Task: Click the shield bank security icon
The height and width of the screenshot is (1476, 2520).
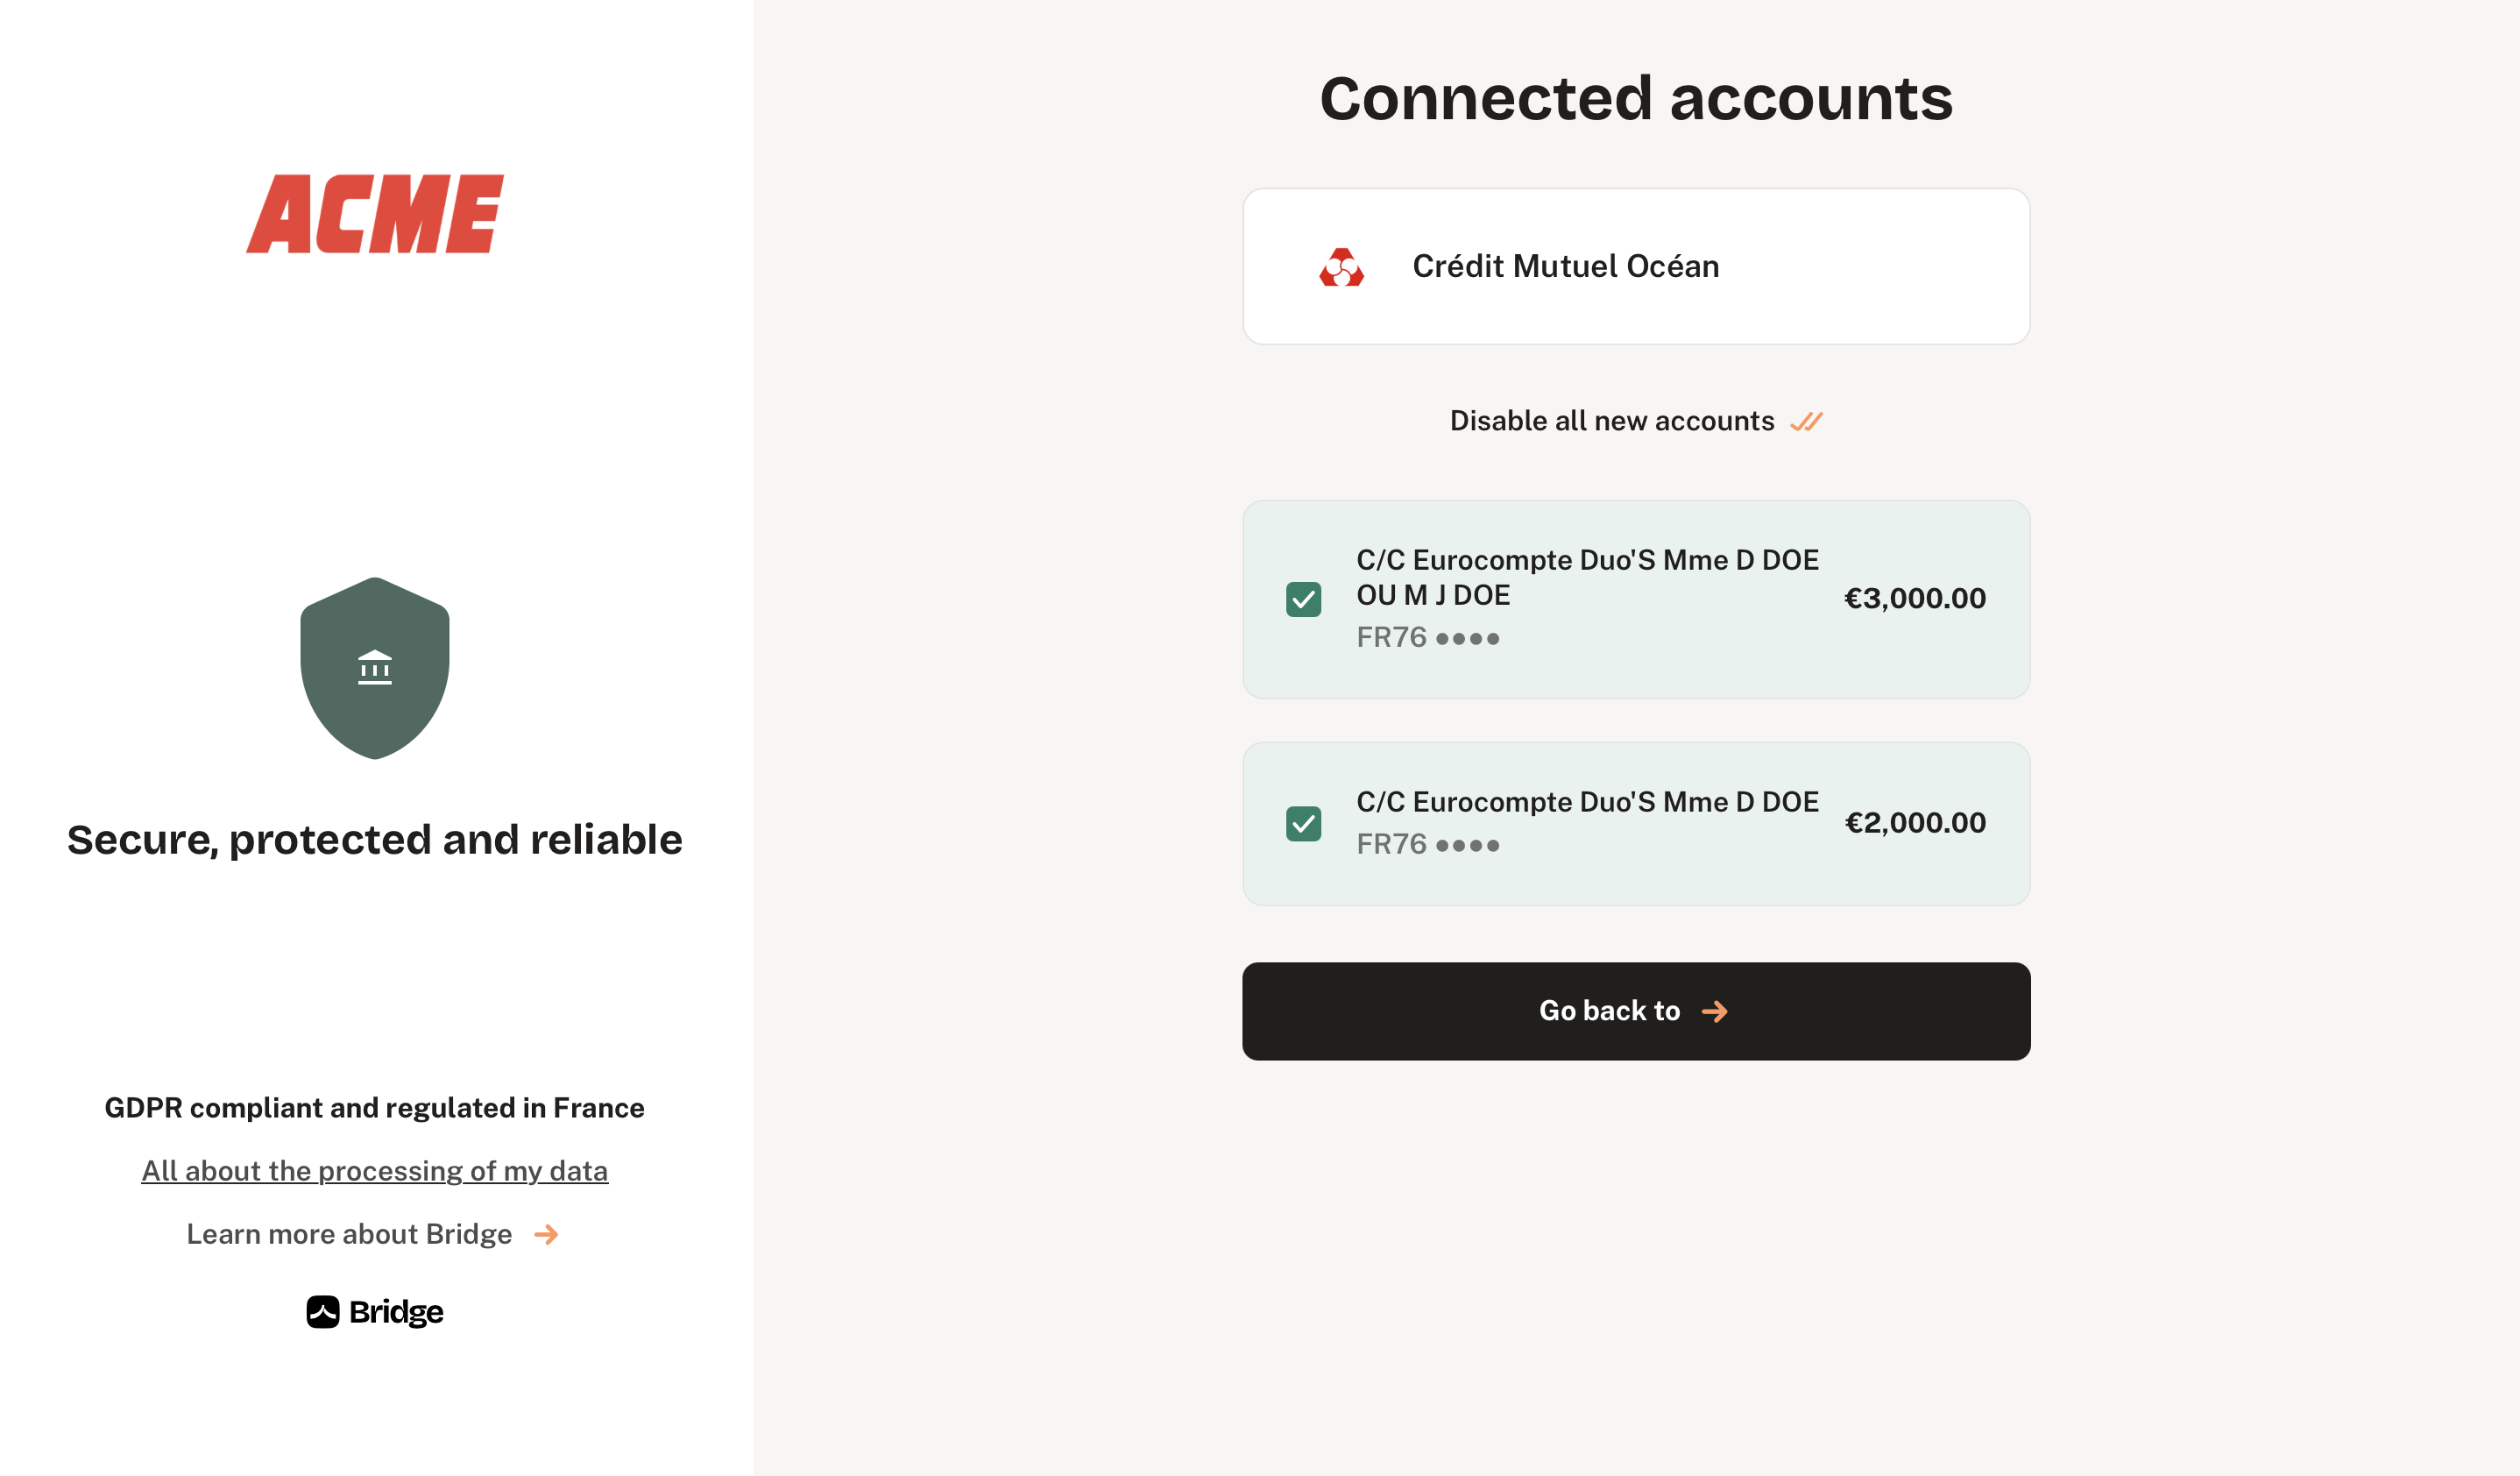Action: 375,668
